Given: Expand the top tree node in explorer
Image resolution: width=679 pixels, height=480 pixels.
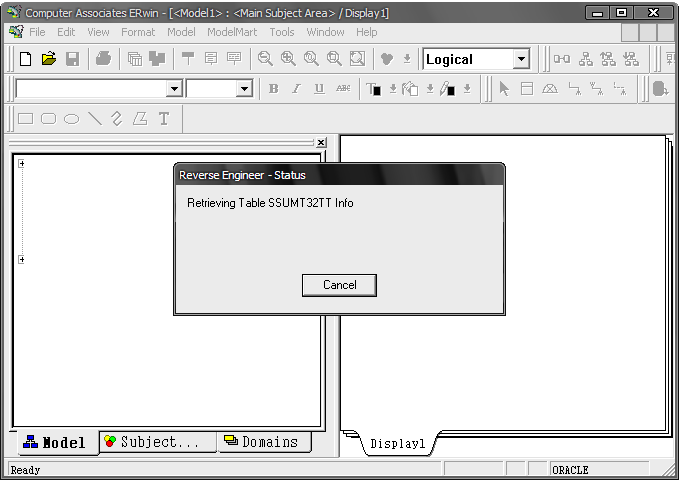Looking at the screenshot, I should (x=21, y=163).
